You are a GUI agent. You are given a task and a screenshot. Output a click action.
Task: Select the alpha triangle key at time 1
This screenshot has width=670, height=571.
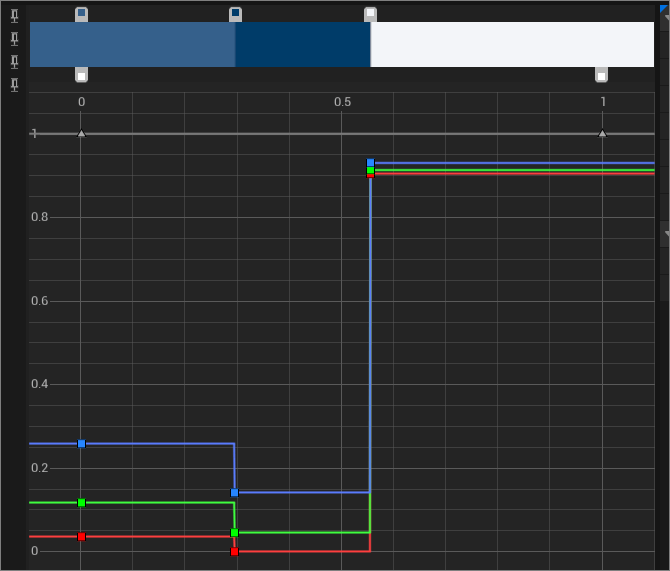coord(602,133)
